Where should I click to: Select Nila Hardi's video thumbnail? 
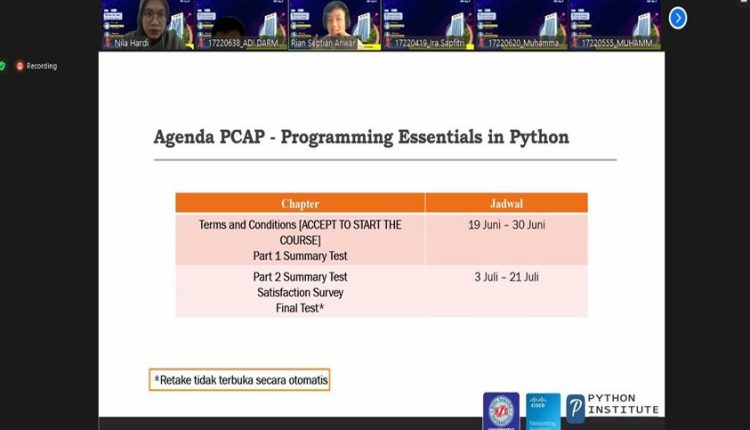[148, 24]
